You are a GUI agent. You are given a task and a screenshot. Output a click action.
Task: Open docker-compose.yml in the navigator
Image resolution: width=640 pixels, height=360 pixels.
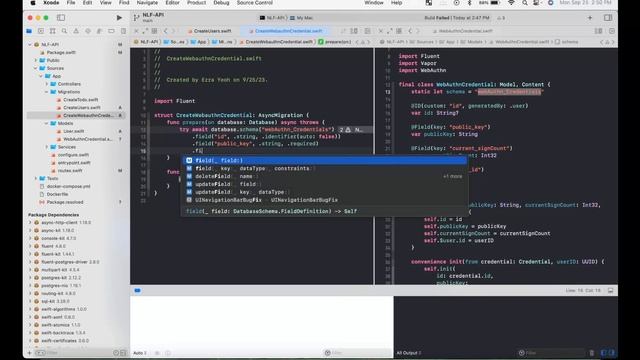[x=68, y=186]
